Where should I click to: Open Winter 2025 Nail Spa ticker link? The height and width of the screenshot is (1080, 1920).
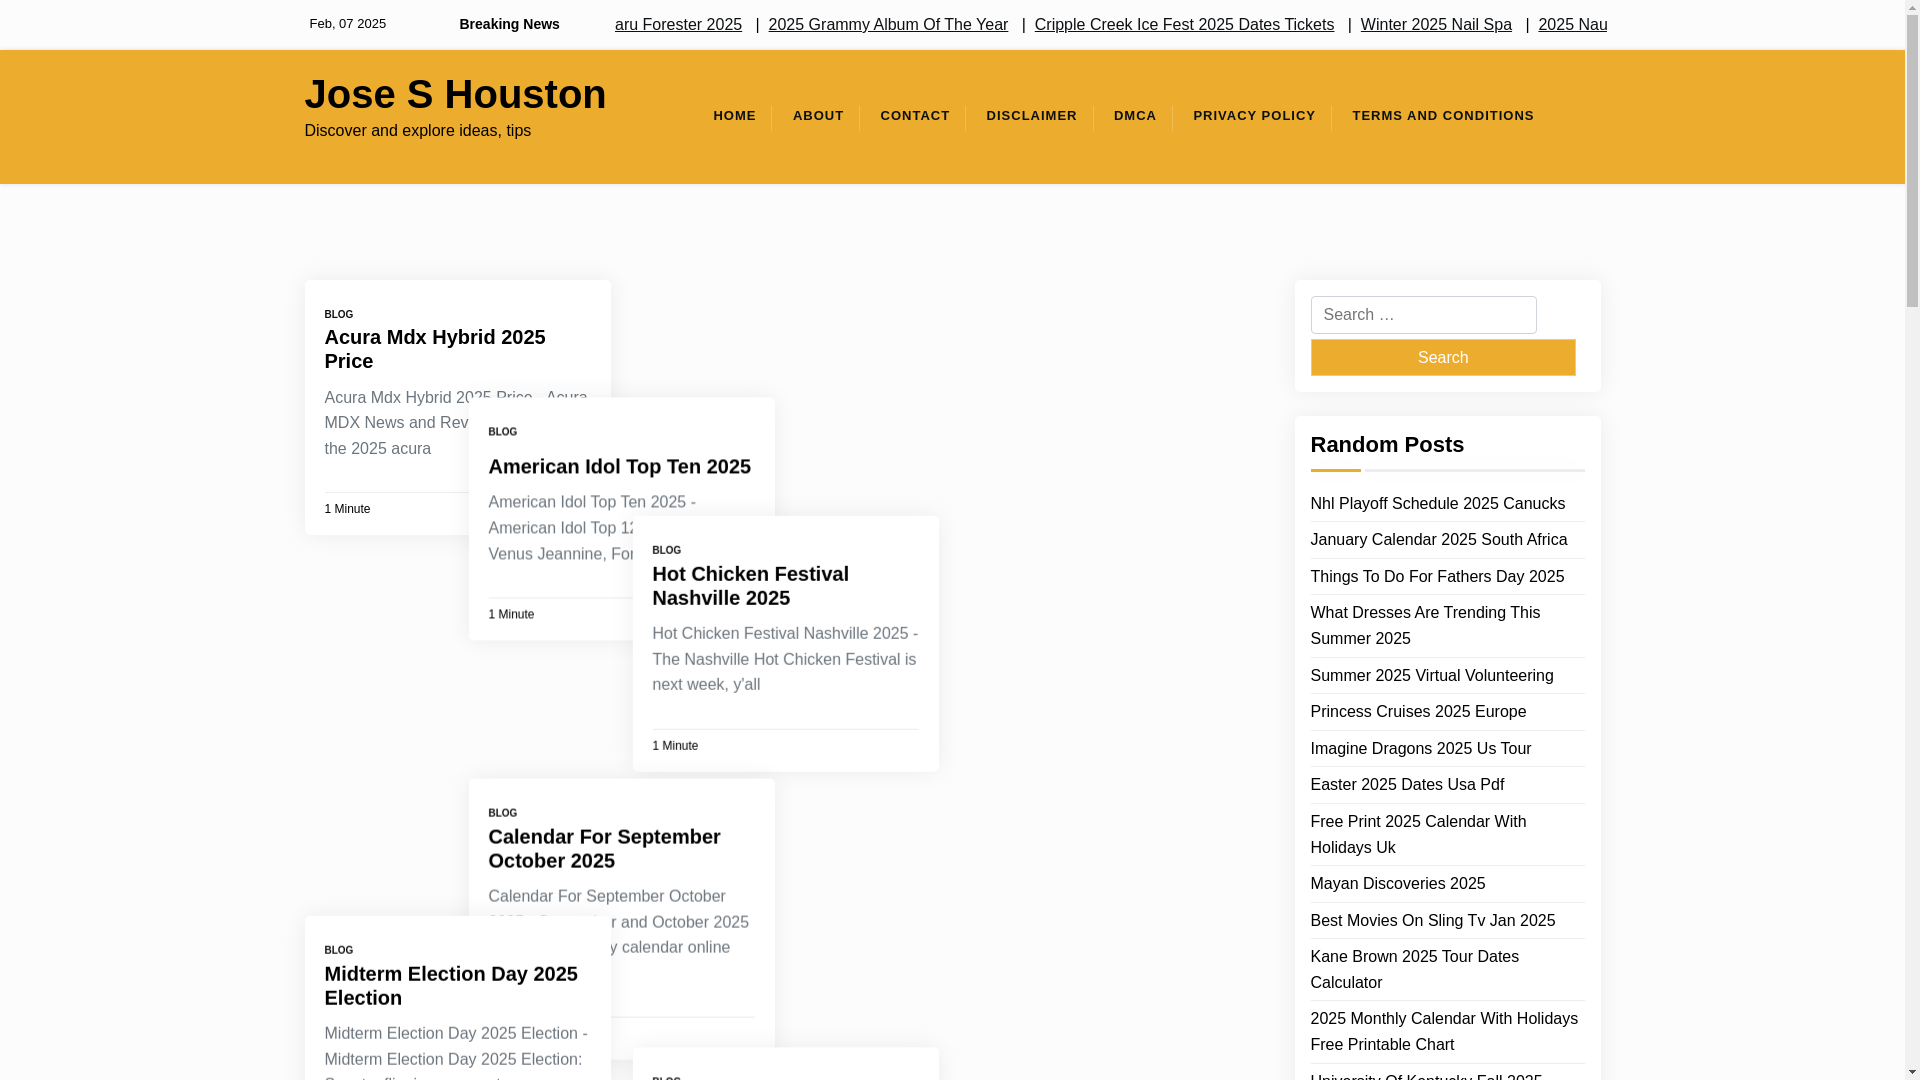click(x=1436, y=24)
